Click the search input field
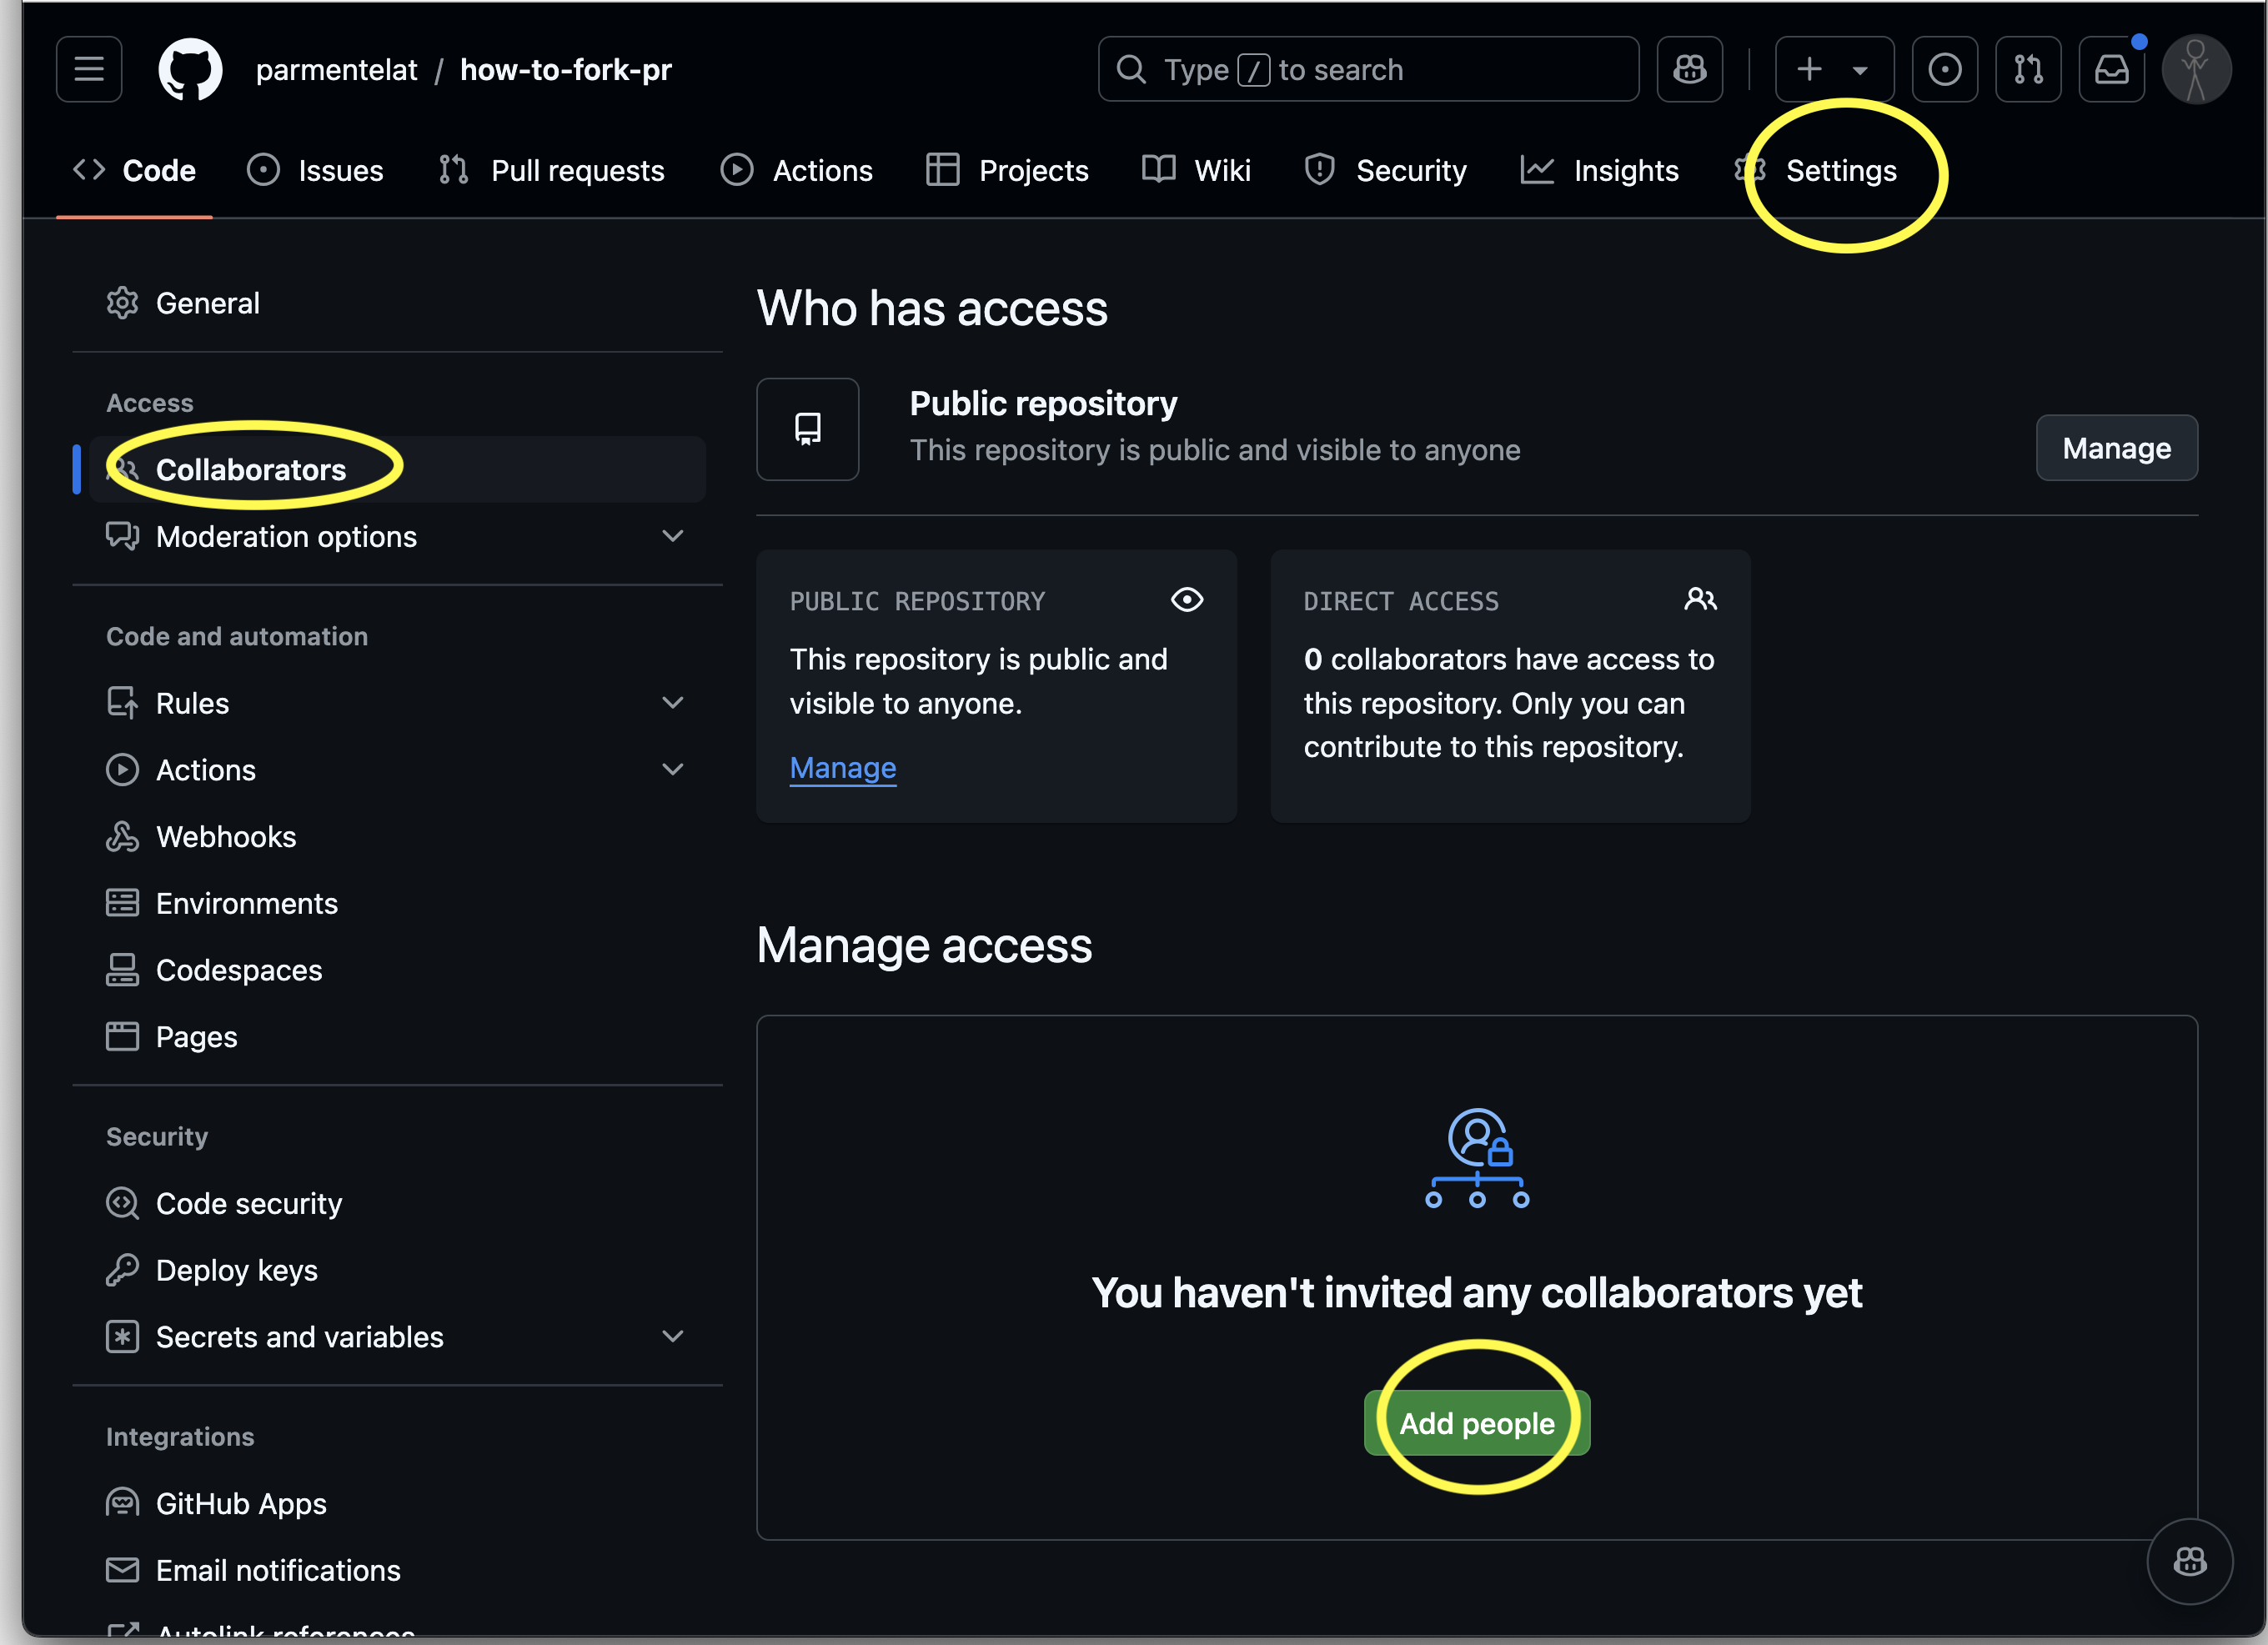Viewport: 2268px width, 1645px height. tap(1368, 69)
